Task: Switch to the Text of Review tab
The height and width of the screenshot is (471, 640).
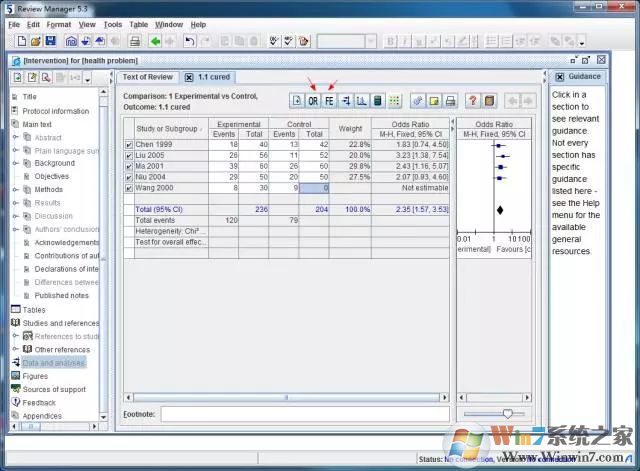Action: 148,77
